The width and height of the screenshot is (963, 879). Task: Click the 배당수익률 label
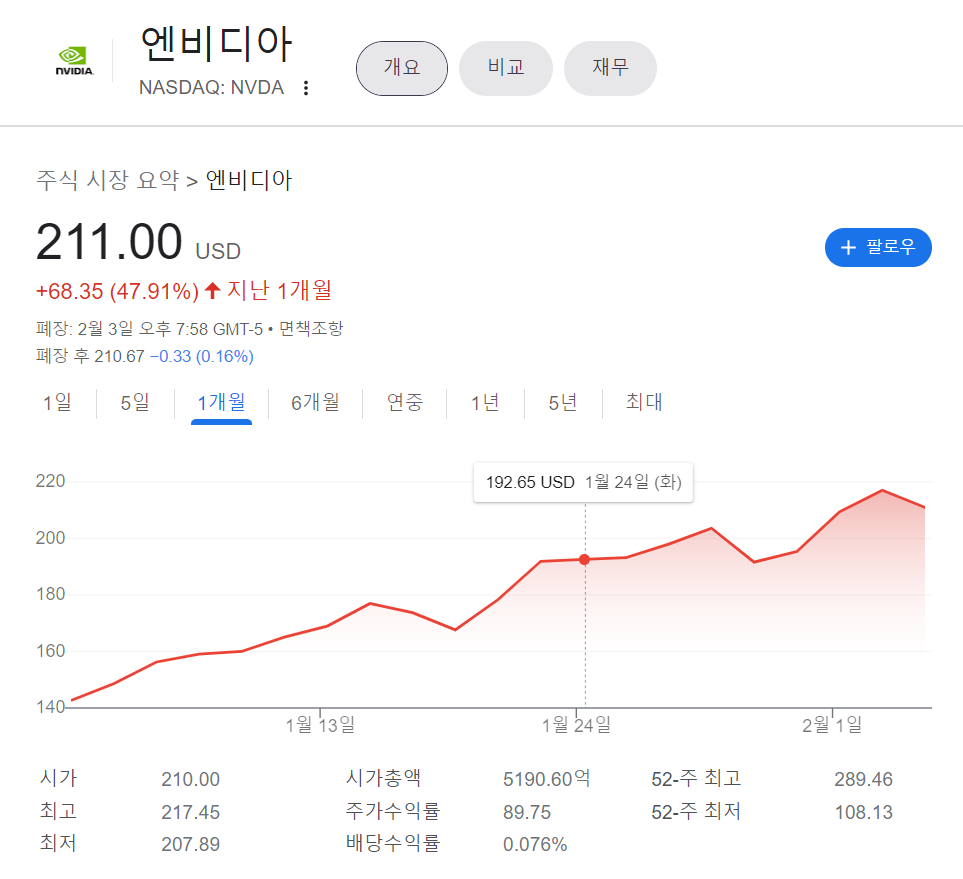pos(393,843)
